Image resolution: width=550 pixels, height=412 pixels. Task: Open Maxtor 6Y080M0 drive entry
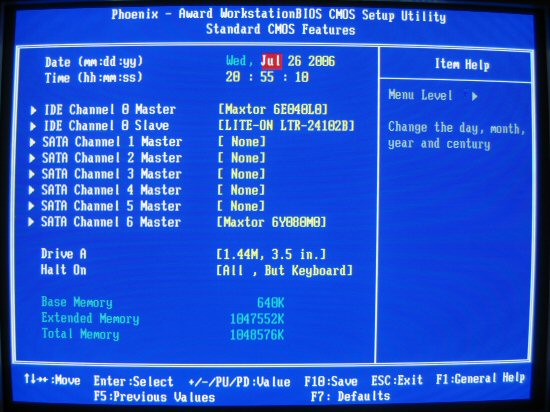coord(271,222)
